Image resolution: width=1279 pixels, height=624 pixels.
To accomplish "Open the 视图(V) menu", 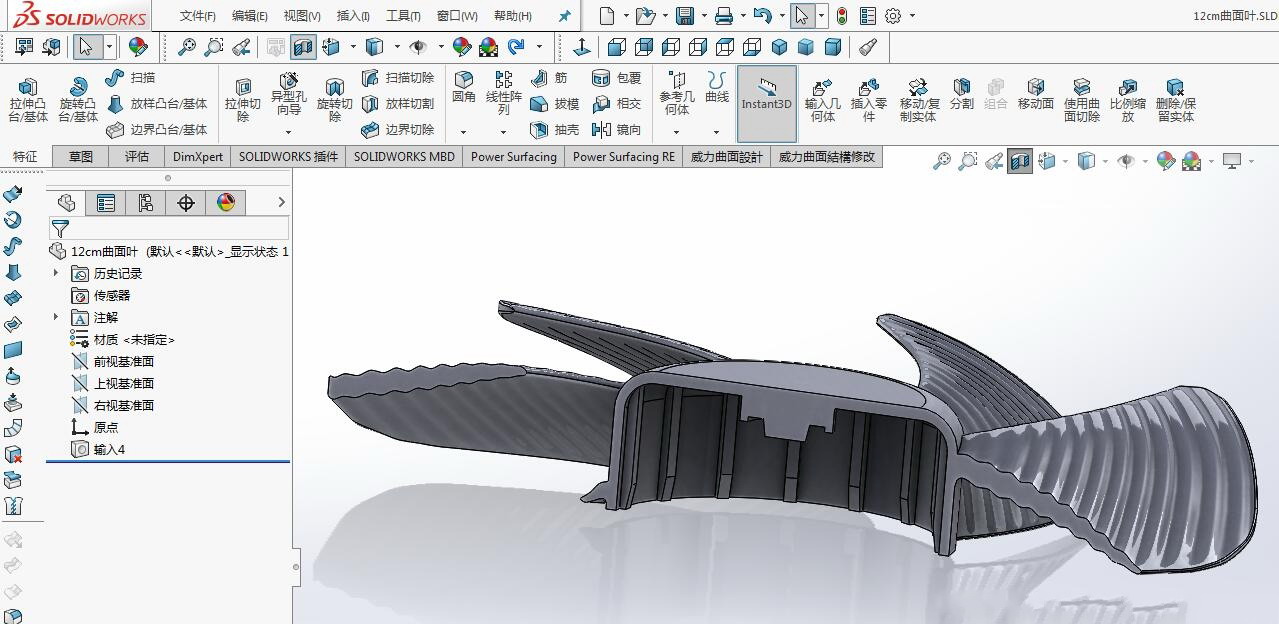I will [x=302, y=16].
